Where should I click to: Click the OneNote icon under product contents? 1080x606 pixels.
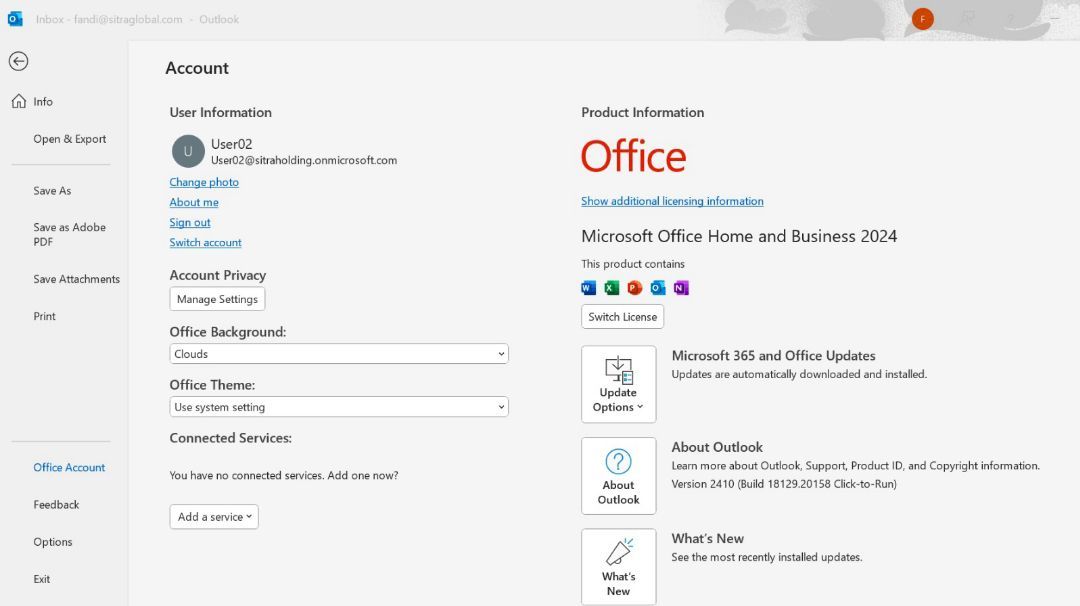pos(681,288)
